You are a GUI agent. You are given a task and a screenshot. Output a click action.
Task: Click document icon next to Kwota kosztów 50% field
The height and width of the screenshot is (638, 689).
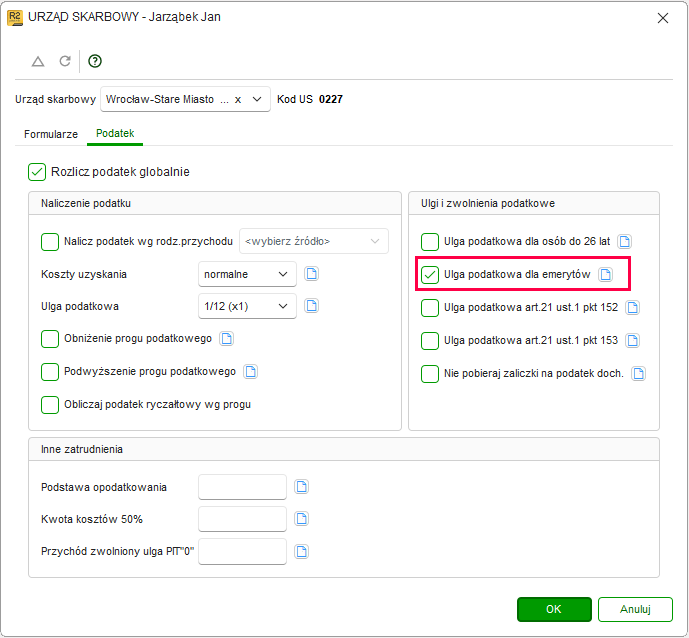click(301, 518)
